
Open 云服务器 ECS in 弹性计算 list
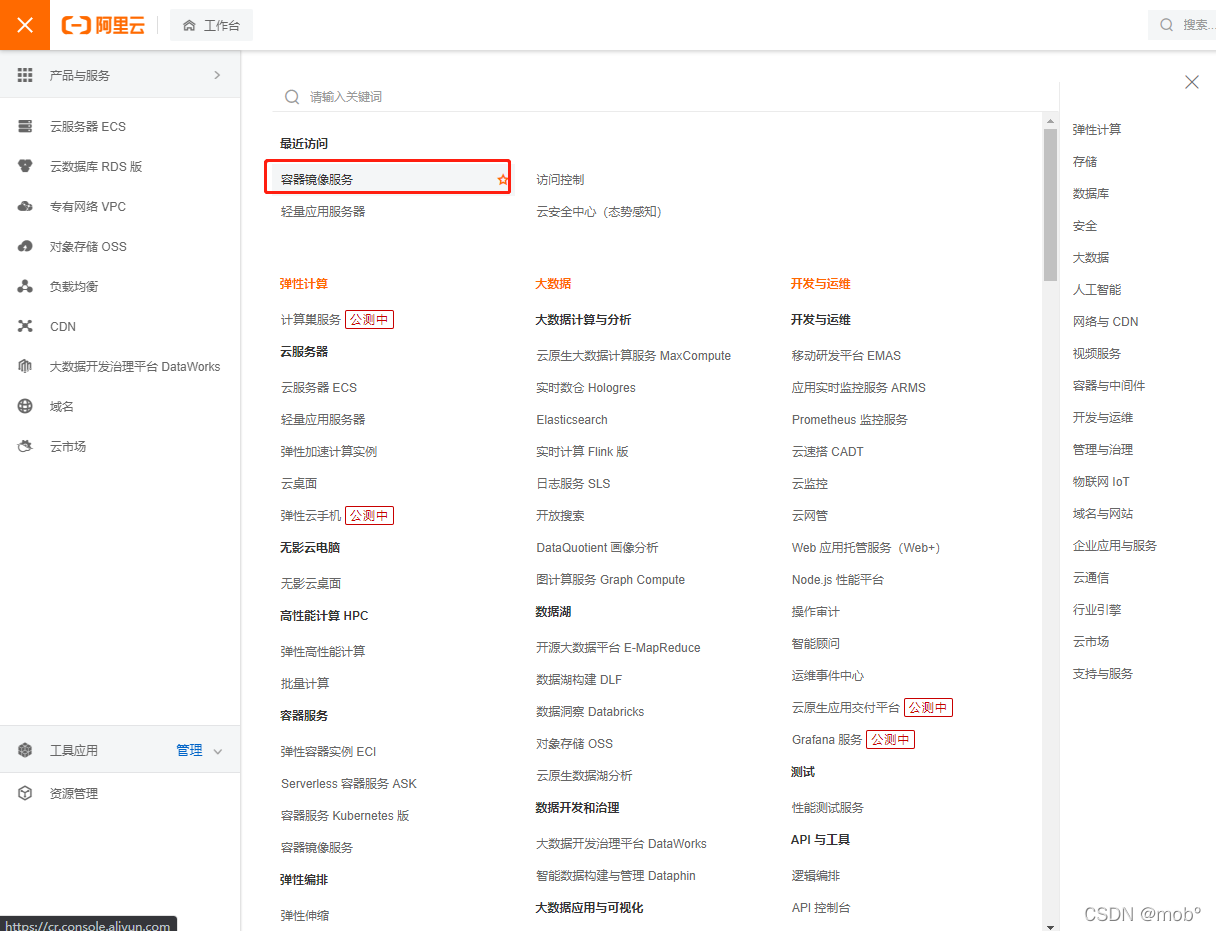[319, 388]
